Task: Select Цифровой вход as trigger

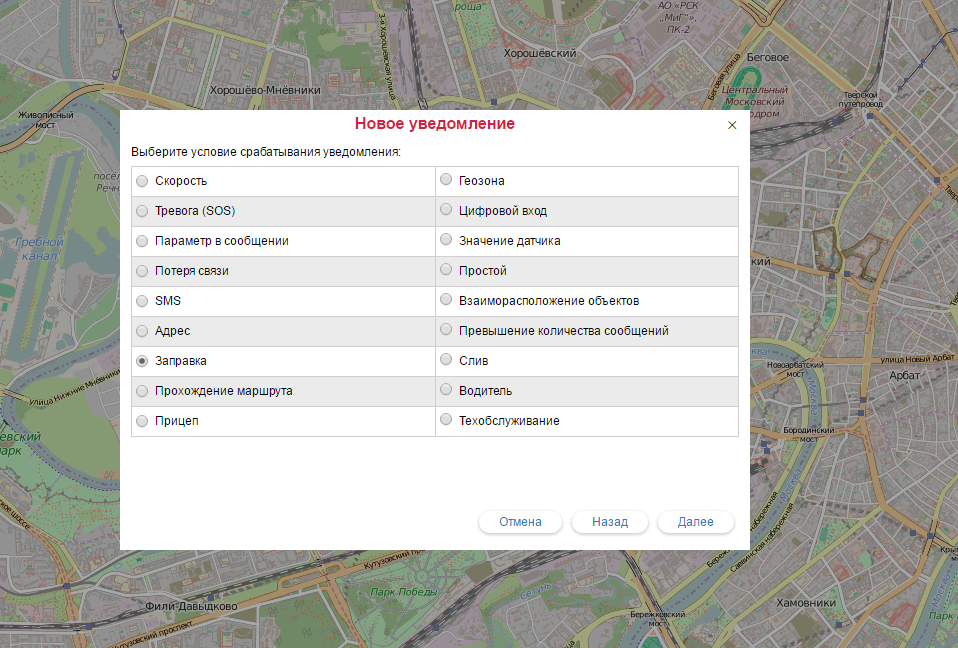Action: tap(445, 211)
